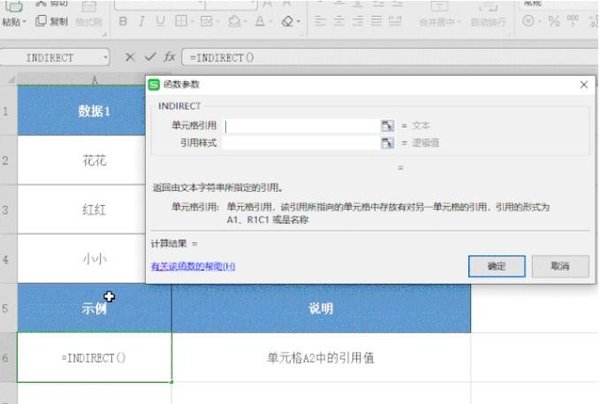This screenshot has width=600, height=404.
Task: Select header cell 示例
Action: click(95, 308)
